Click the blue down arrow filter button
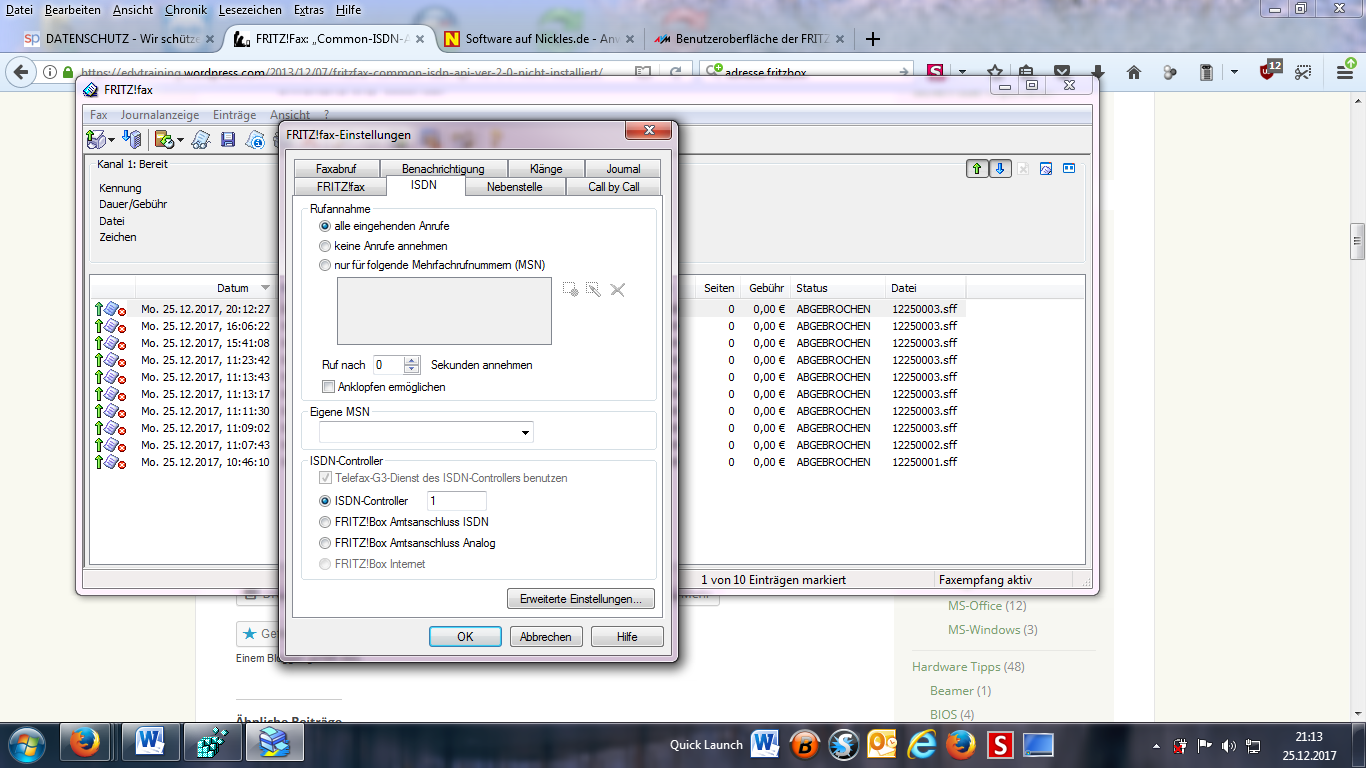This screenshot has width=1366, height=768. click(1000, 168)
